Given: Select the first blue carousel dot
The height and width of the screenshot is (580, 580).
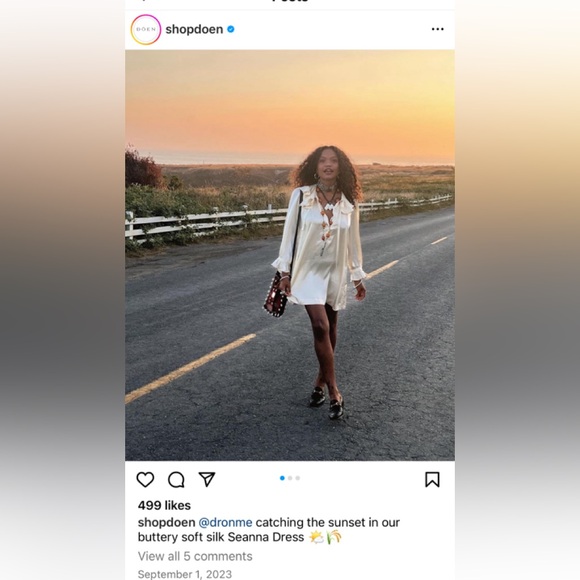Looking at the screenshot, I should click(282, 478).
